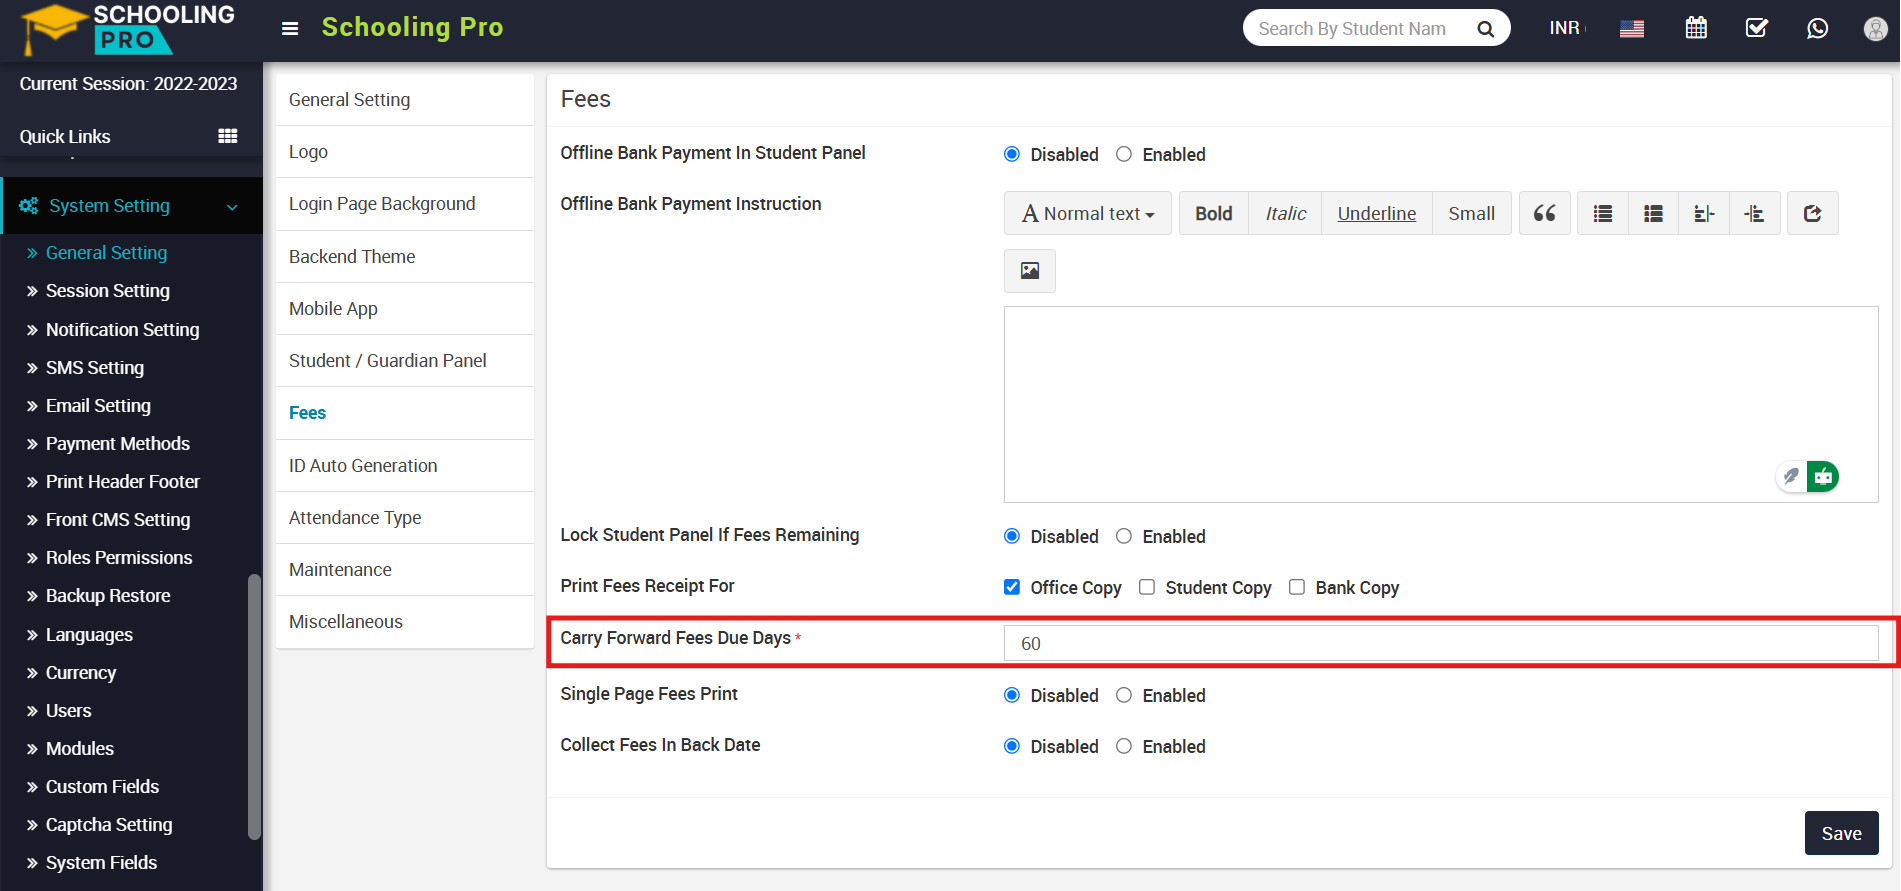Open the INR currency dropdown
This screenshot has width=1901, height=891.
[x=1567, y=28]
